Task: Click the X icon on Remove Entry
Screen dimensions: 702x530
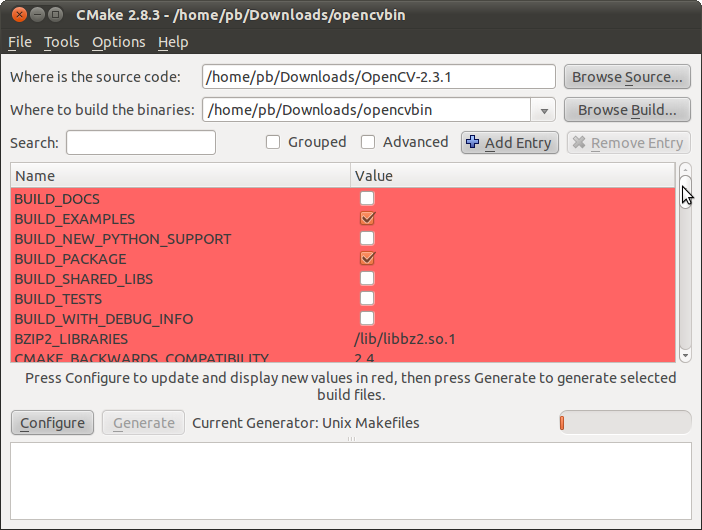Action: [579, 142]
